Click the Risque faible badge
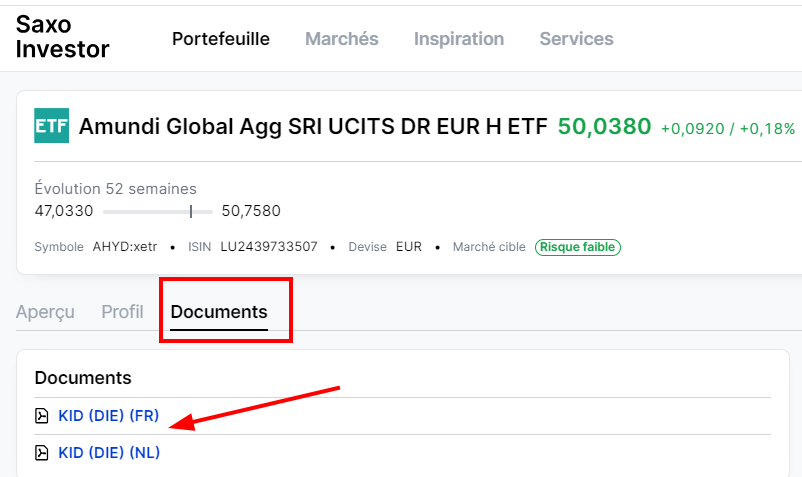 (x=577, y=247)
